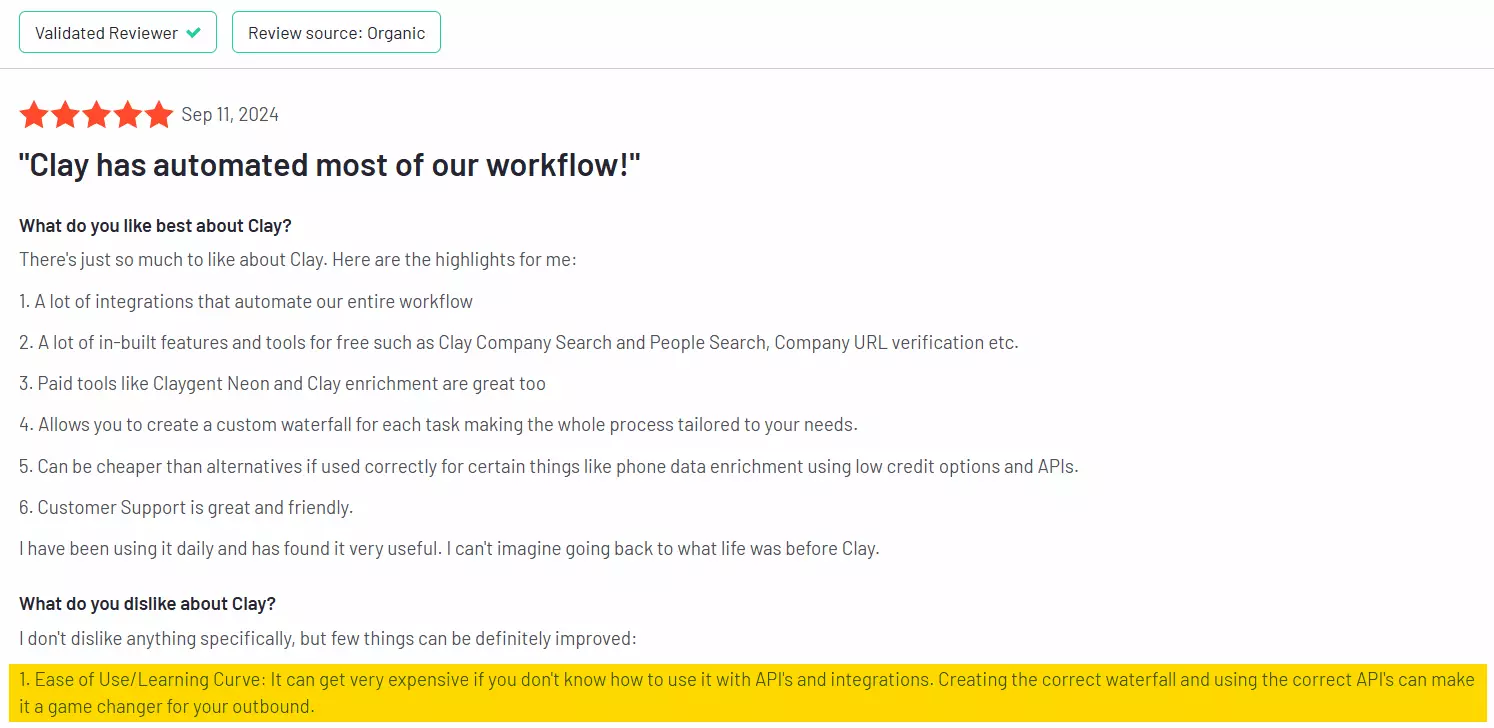Open the "Clay has automated most of our workflow!" title

[x=329, y=165]
